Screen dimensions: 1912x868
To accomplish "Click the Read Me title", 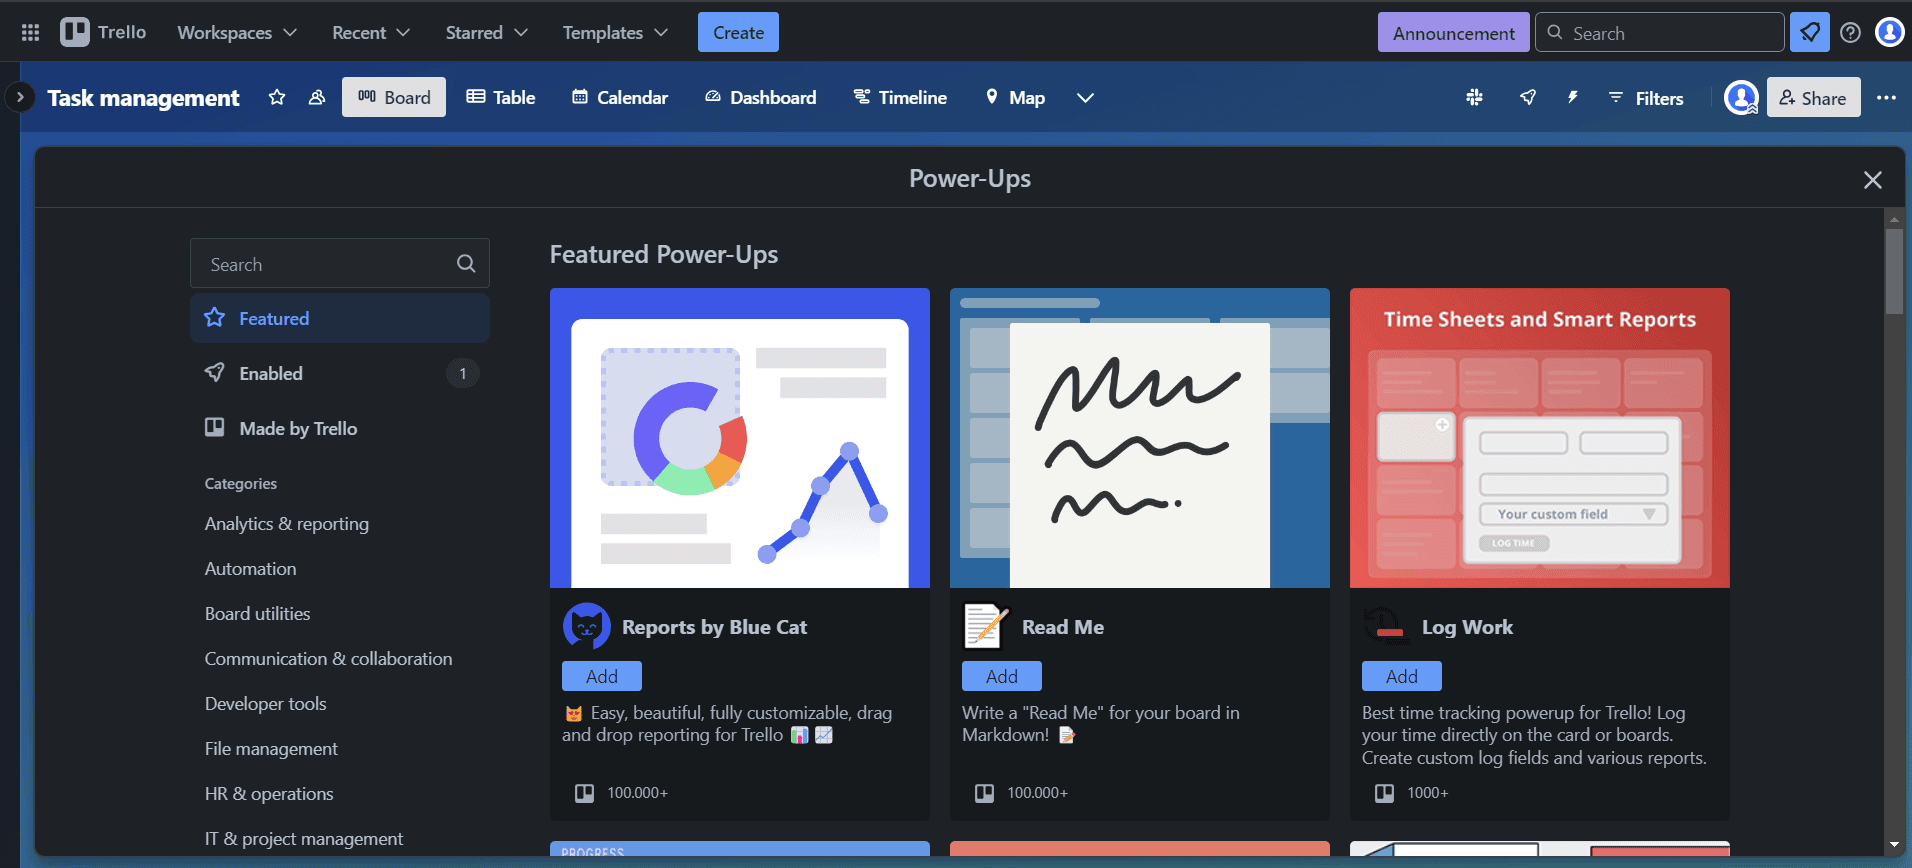I will [1063, 627].
